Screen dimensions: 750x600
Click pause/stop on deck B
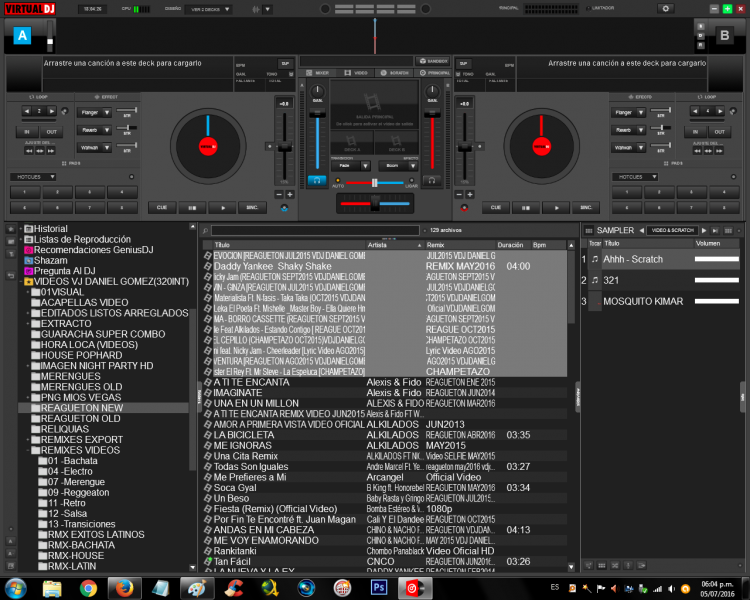point(526,208)
